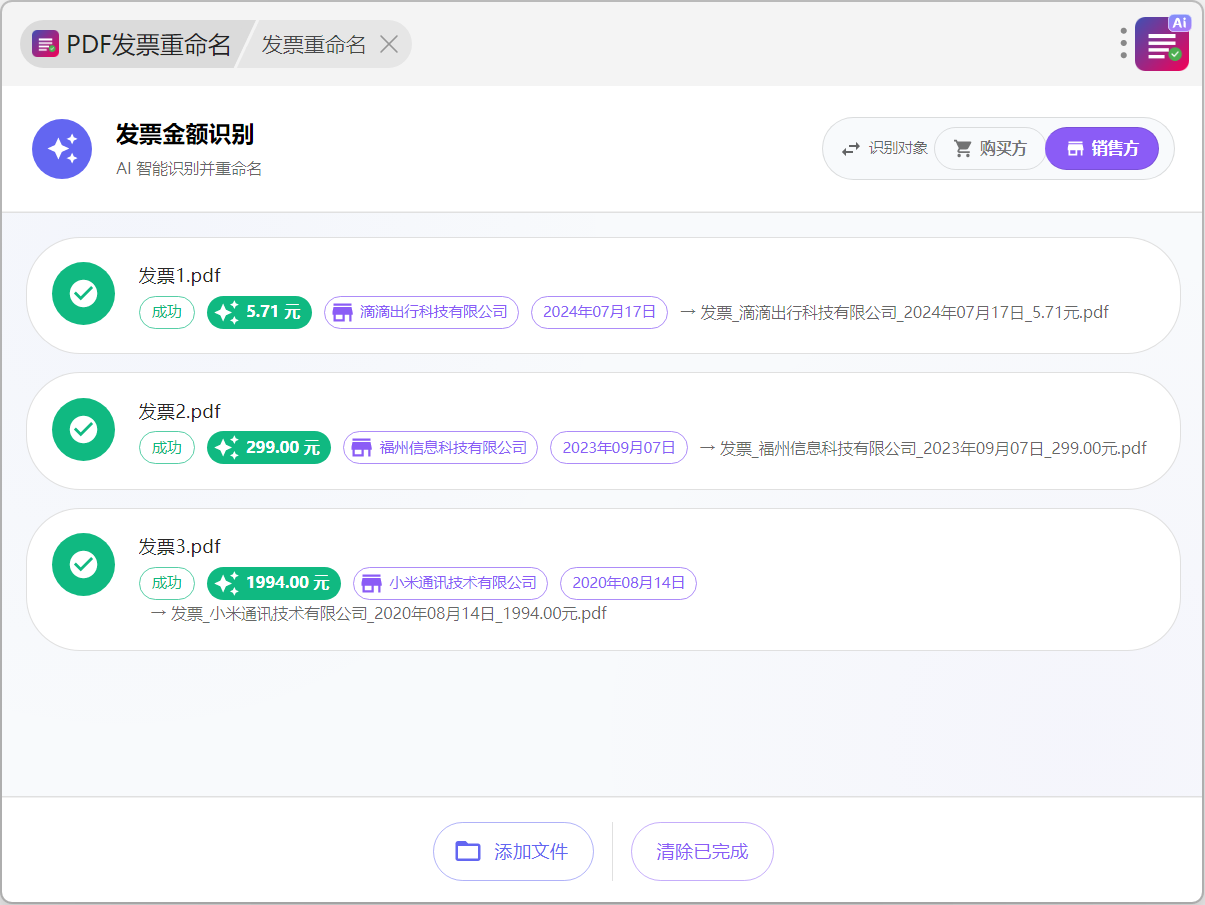Screen dimensions: 1205x905
Task: Close the 发票重命名 tab
Action: [x=389, y=44]
